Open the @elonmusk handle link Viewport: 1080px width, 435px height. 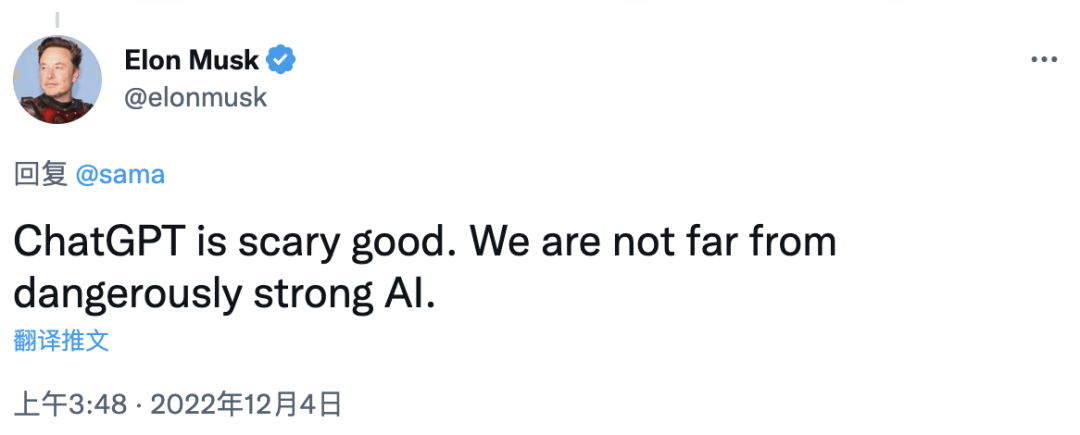pos(196,98)
